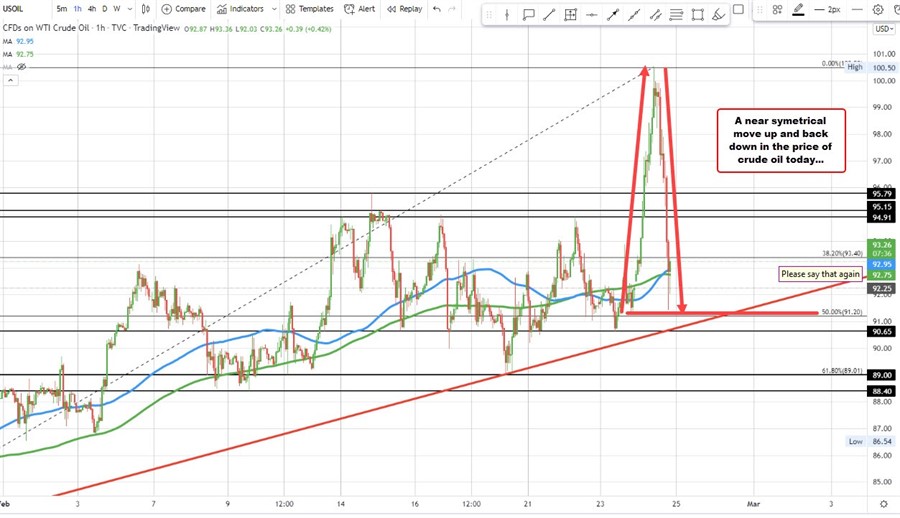Click the 89.00 price level label
Viewport: 900px width, 518px height.
coord(882,375)
